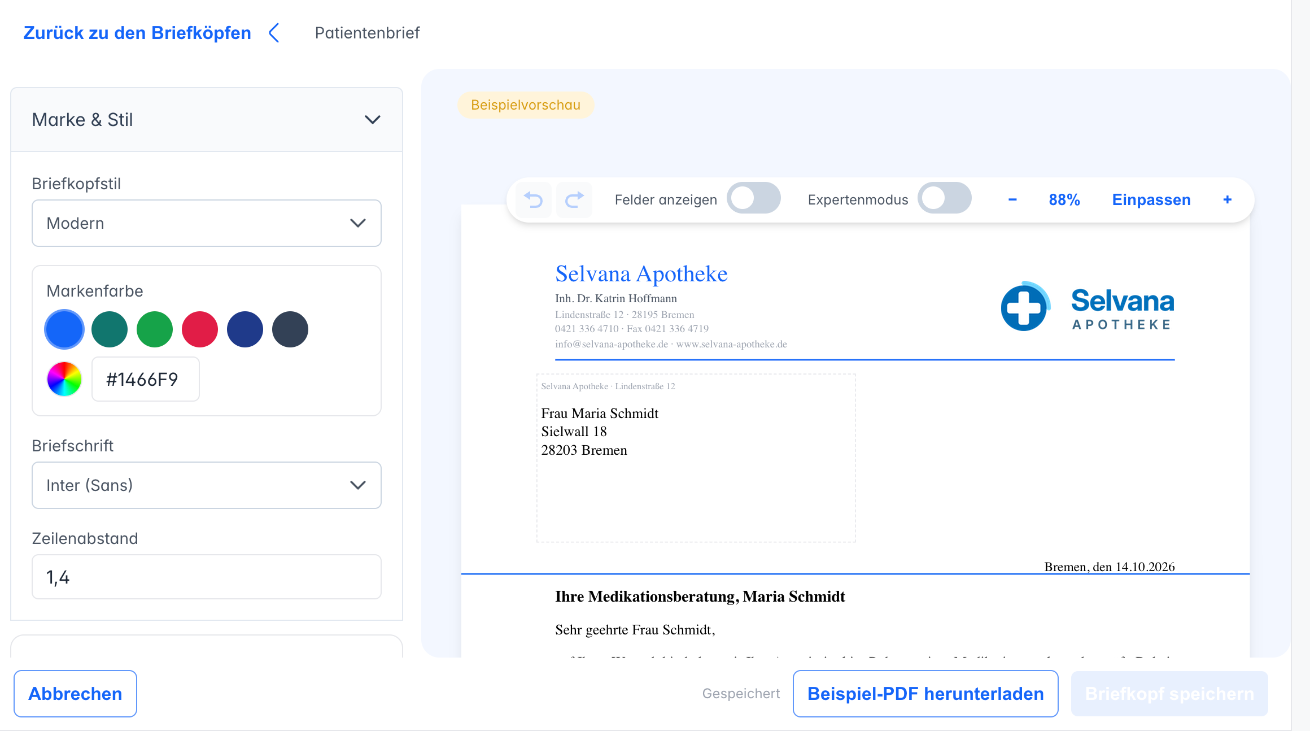Select the teal brand color swatch
This screenshot has height=731, width=1310.
tap(109, 329)
